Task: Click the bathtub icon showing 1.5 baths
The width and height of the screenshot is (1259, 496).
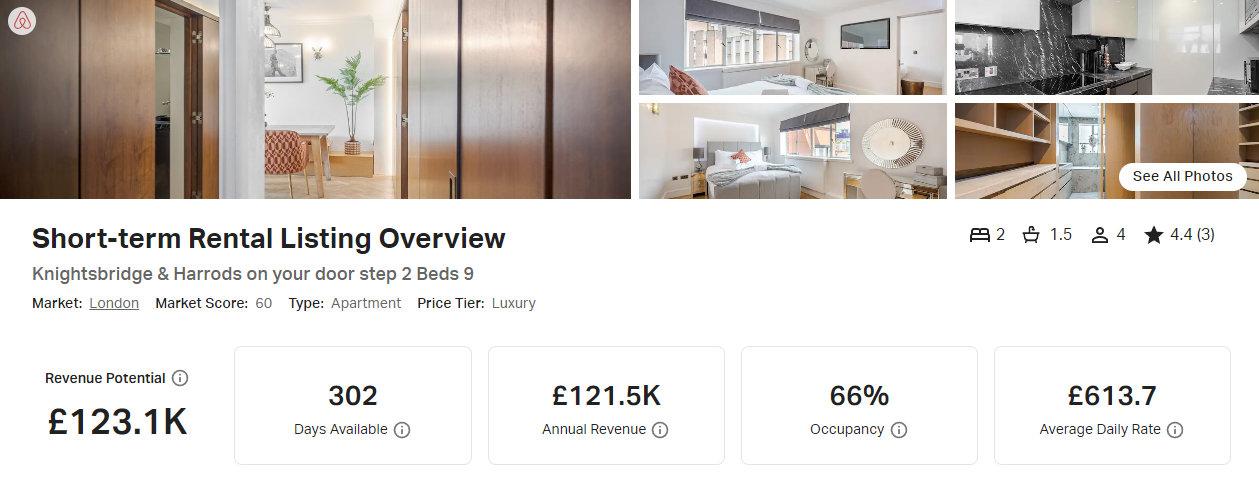Action: 1032,235
